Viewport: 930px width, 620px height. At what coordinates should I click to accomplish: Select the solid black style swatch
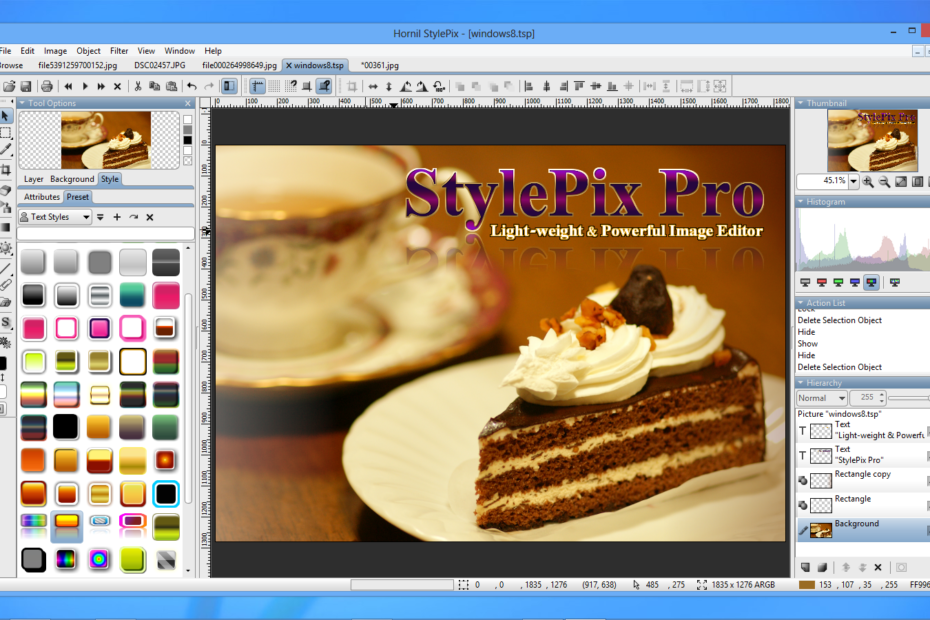[x=65, y=427]
